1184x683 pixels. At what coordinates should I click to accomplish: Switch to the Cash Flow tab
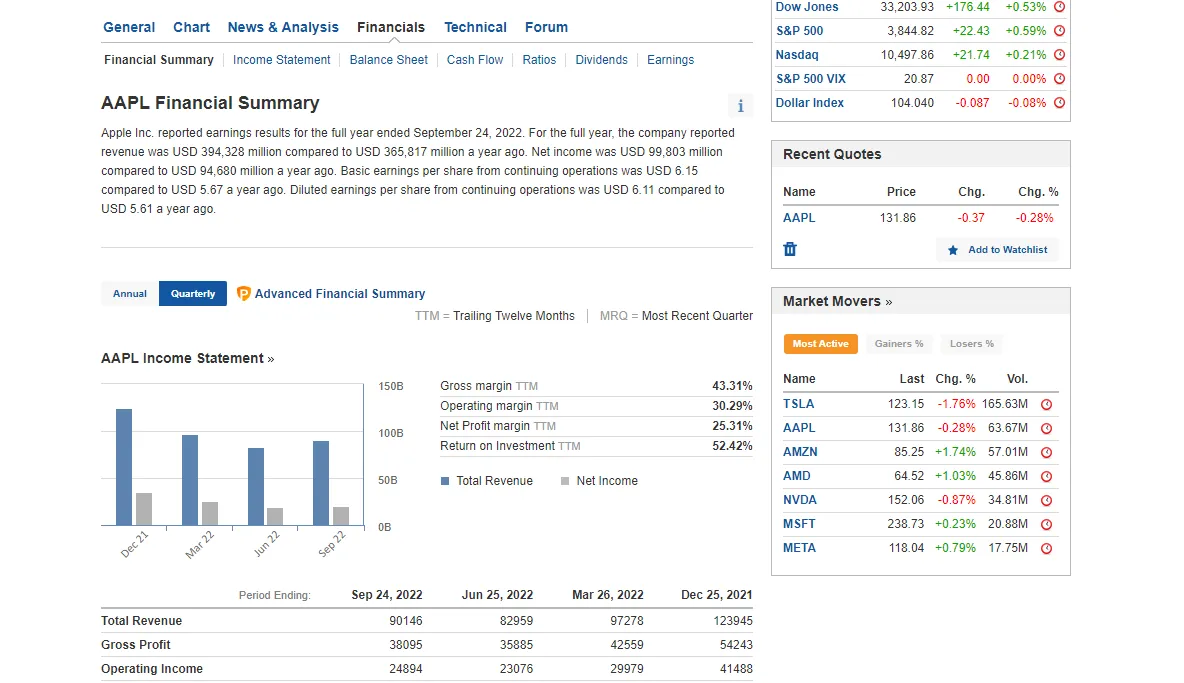click(x=474, y=59)
